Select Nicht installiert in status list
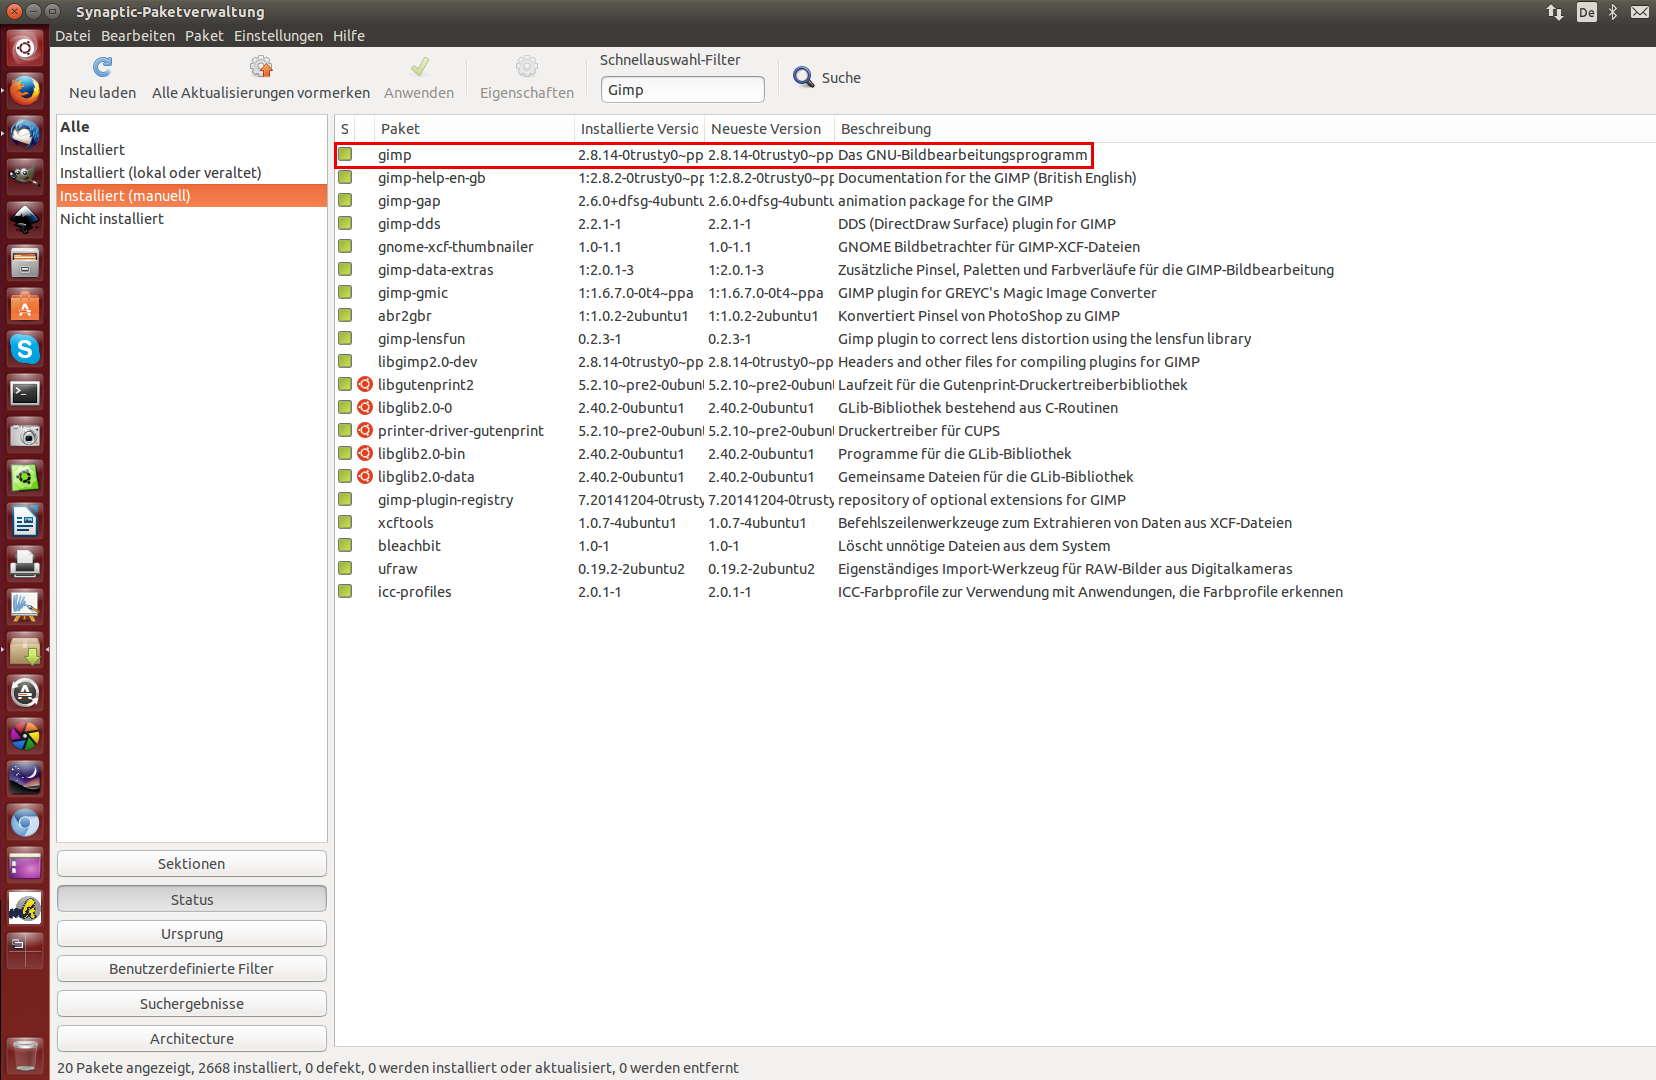This screenshot has width=1656, height=1080. [x=112, y=219]
